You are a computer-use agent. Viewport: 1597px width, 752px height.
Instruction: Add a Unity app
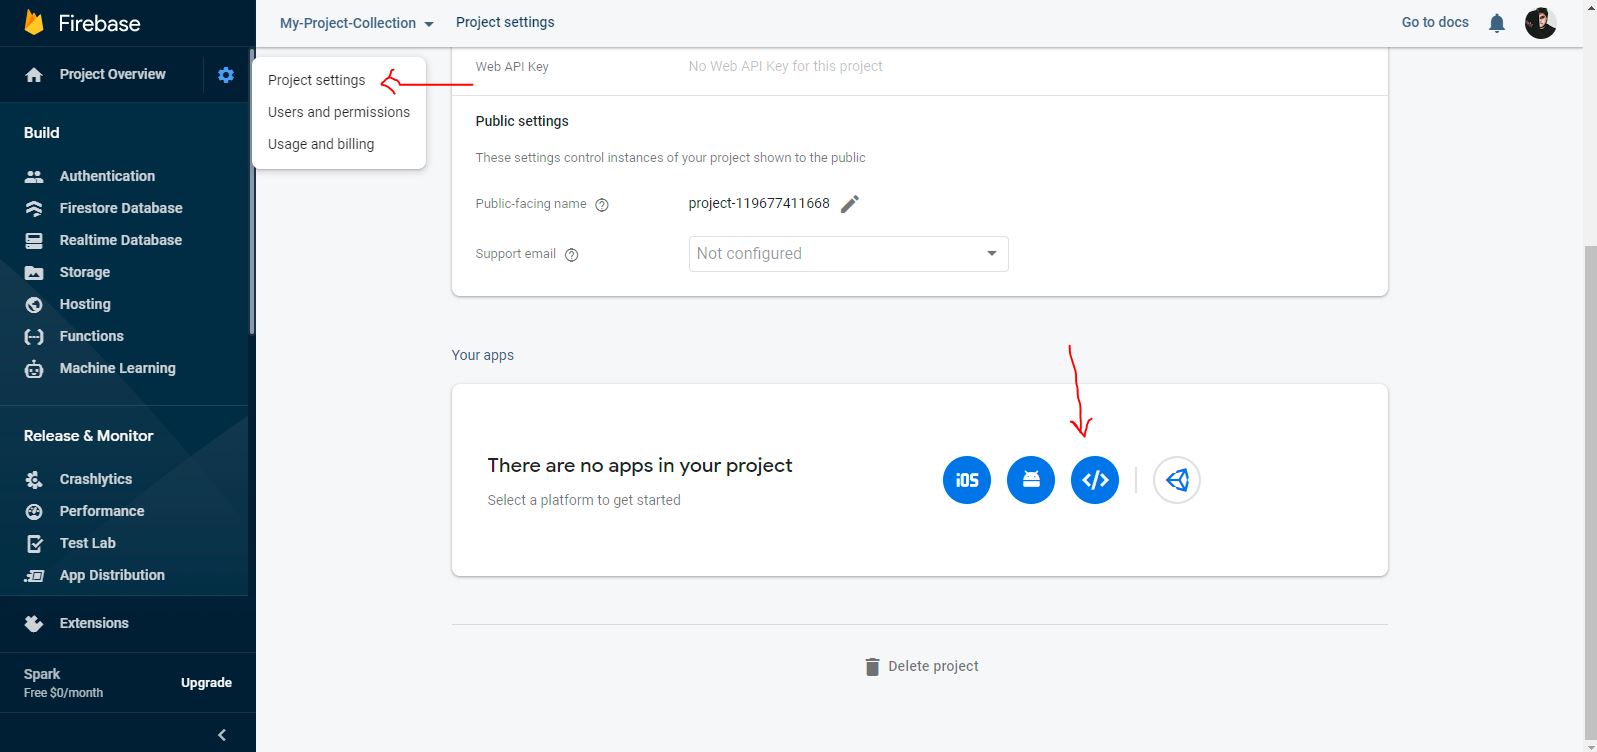pos(1177,480)
